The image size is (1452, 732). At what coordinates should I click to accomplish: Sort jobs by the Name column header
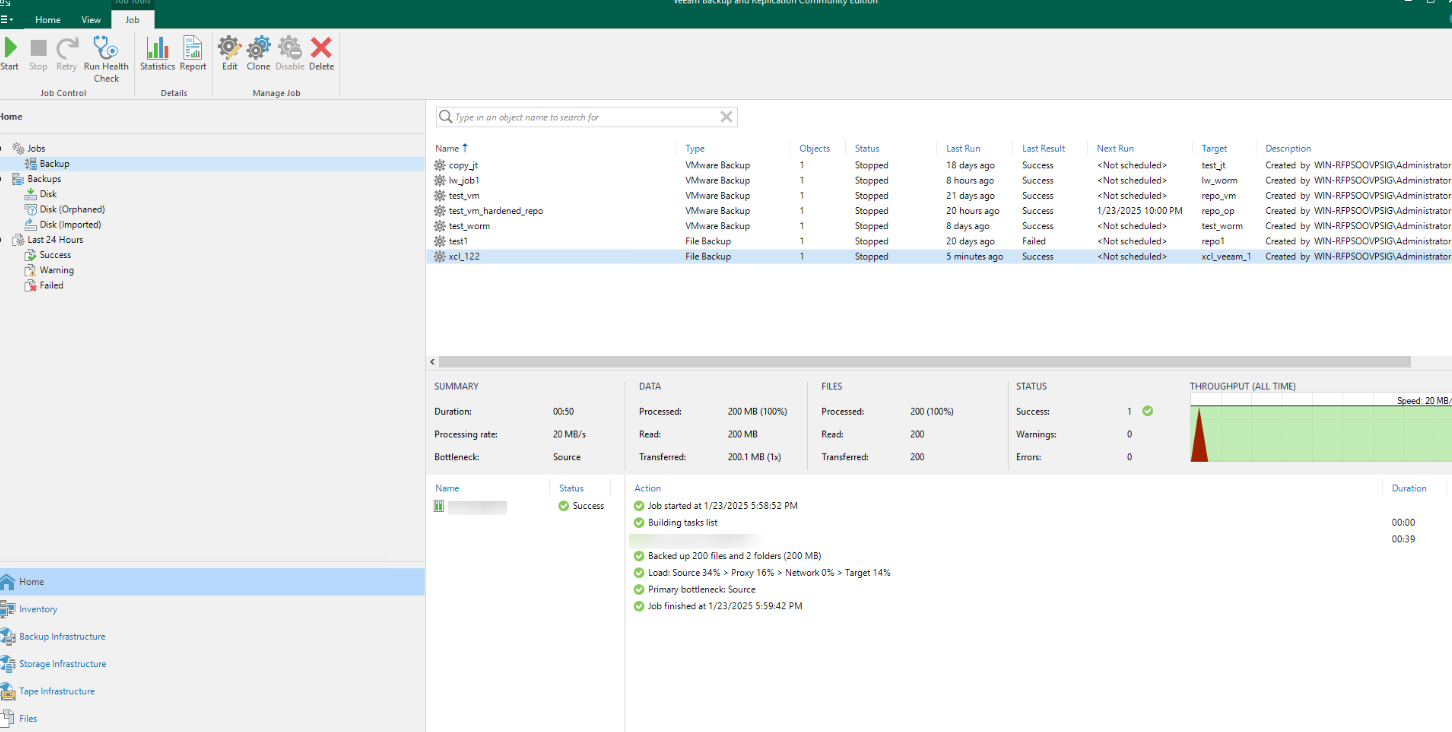[446, 148]
